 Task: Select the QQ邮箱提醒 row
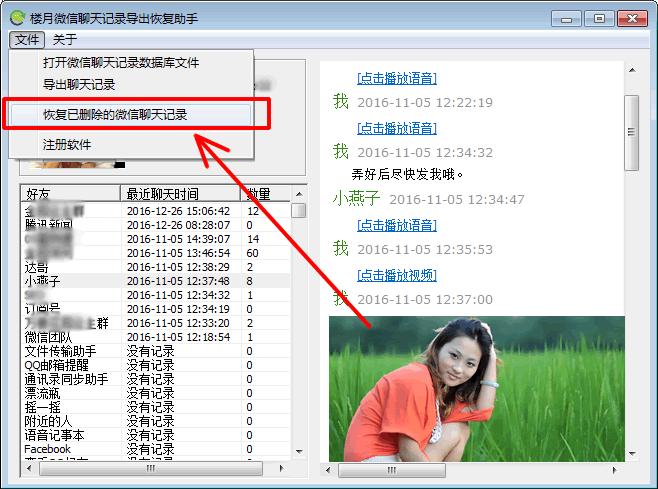coord(155,365)
